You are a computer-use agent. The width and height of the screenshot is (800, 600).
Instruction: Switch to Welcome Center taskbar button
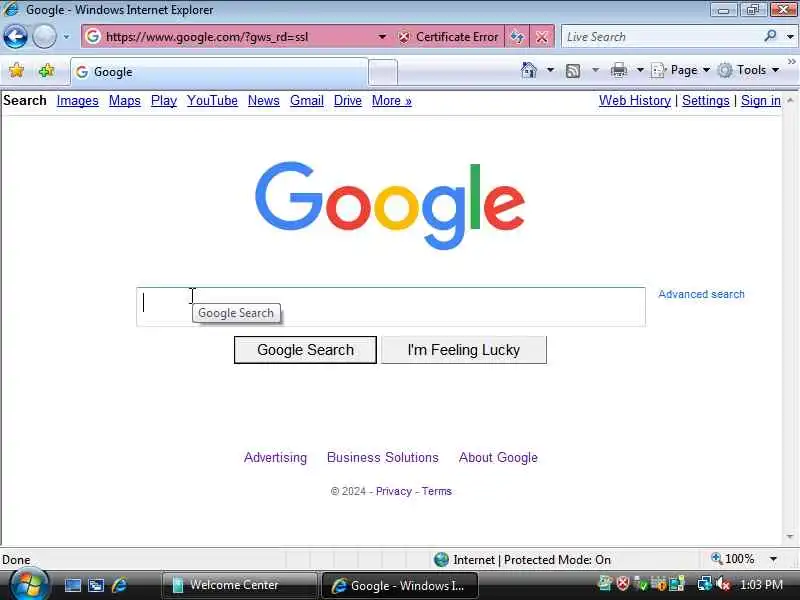click(239, 585)
